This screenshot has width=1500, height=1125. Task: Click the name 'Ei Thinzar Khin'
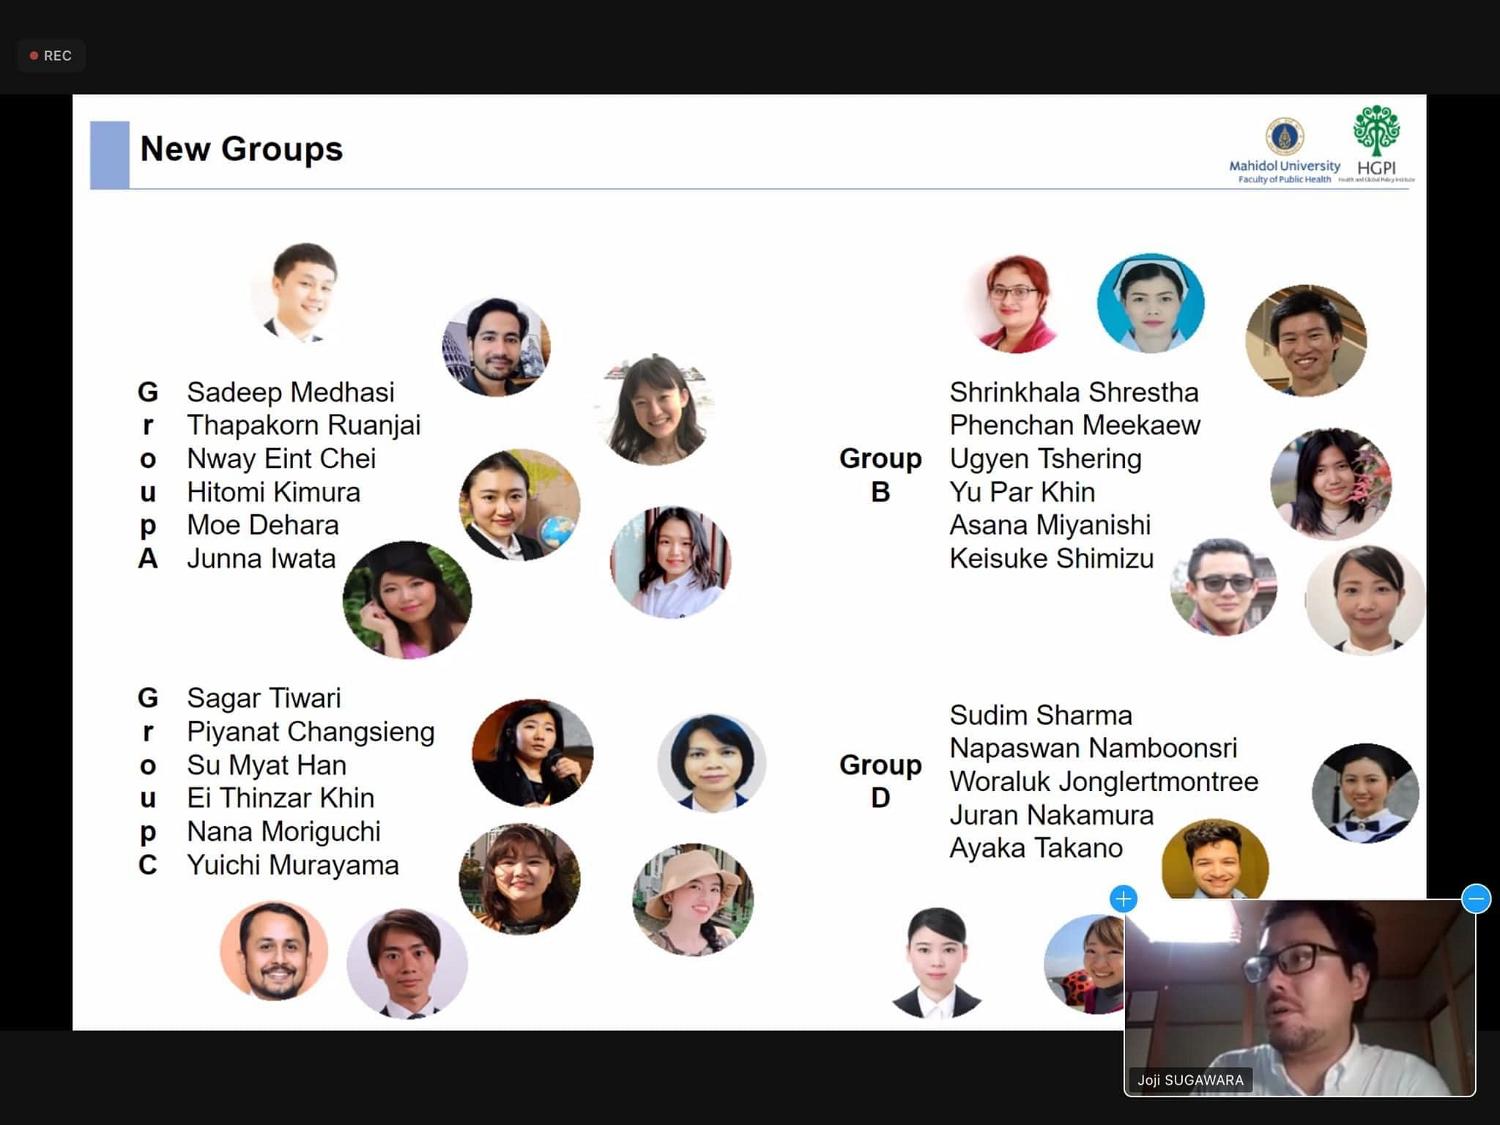(281, 798)
